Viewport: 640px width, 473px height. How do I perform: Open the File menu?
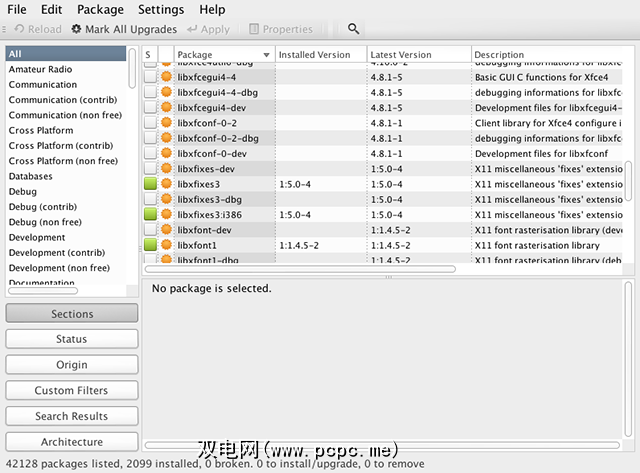[x=17, y=9]
